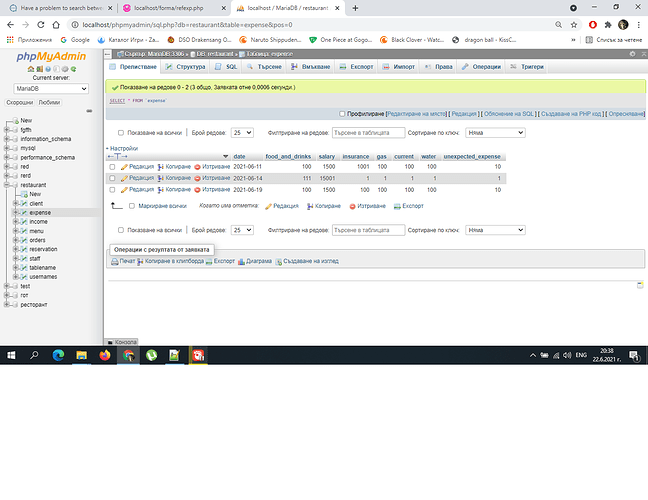Viewport: 648px width, 500px height.
Task: Expand the mysql database node
Action: click(7, 148)
